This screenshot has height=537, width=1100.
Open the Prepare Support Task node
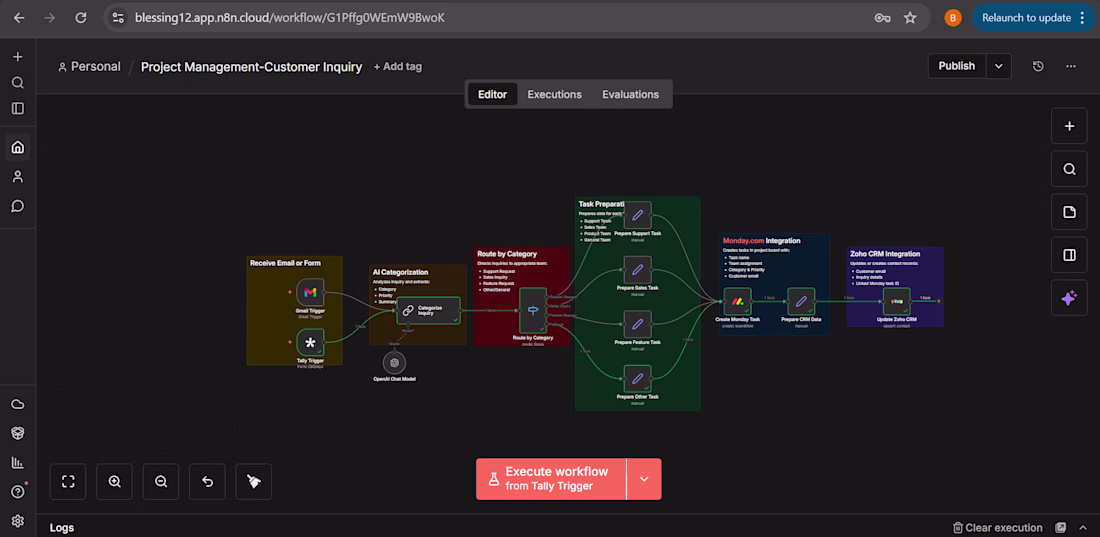click(638, 215)
